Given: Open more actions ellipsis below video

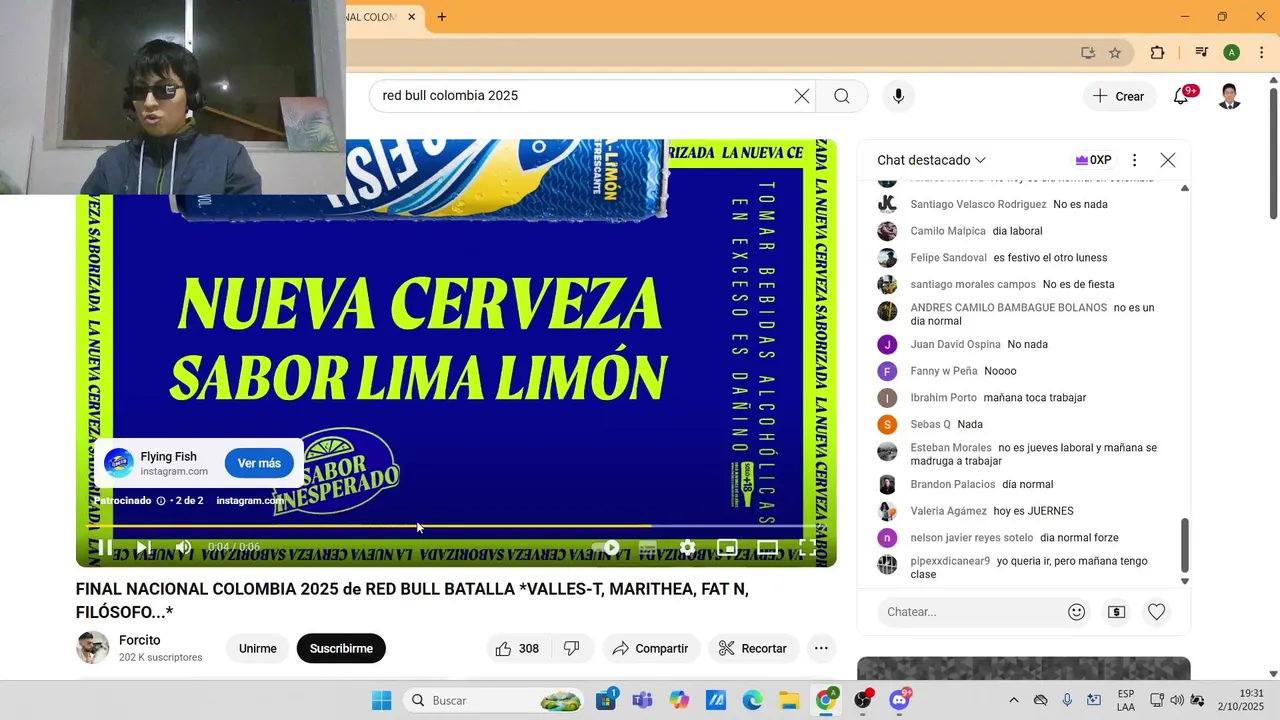Looking at the screenshot, I should click(x=821, y=648).
